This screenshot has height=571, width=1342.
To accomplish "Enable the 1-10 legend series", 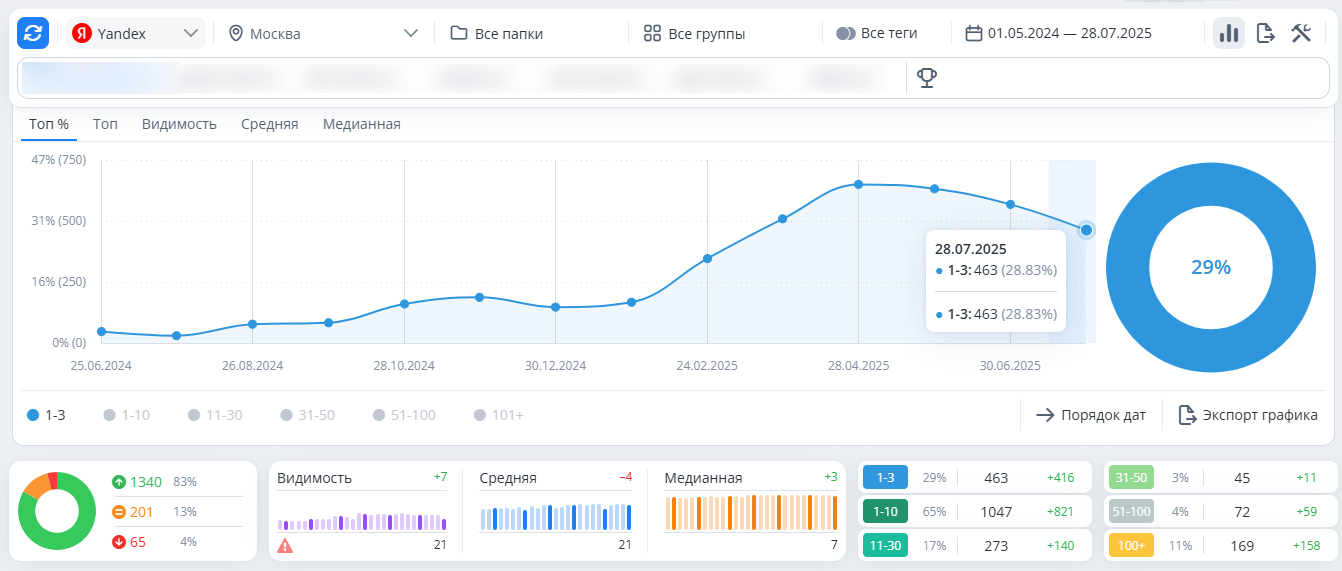I will pos(126,415).
